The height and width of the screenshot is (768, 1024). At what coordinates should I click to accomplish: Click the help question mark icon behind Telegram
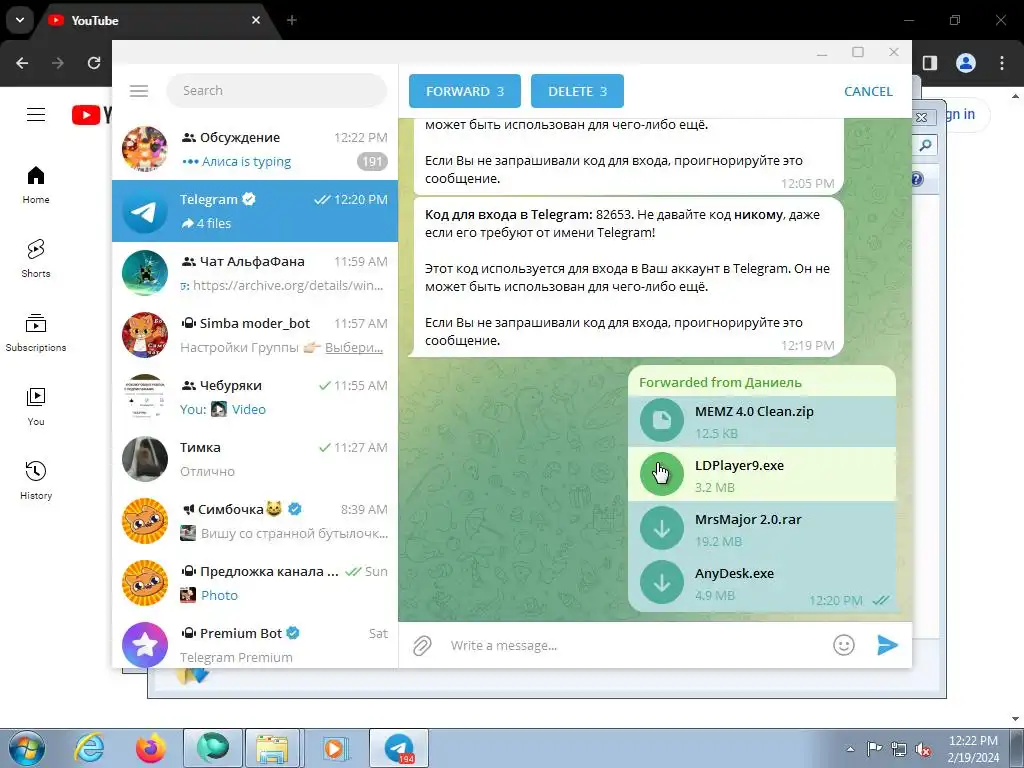(x=917, y=179)
